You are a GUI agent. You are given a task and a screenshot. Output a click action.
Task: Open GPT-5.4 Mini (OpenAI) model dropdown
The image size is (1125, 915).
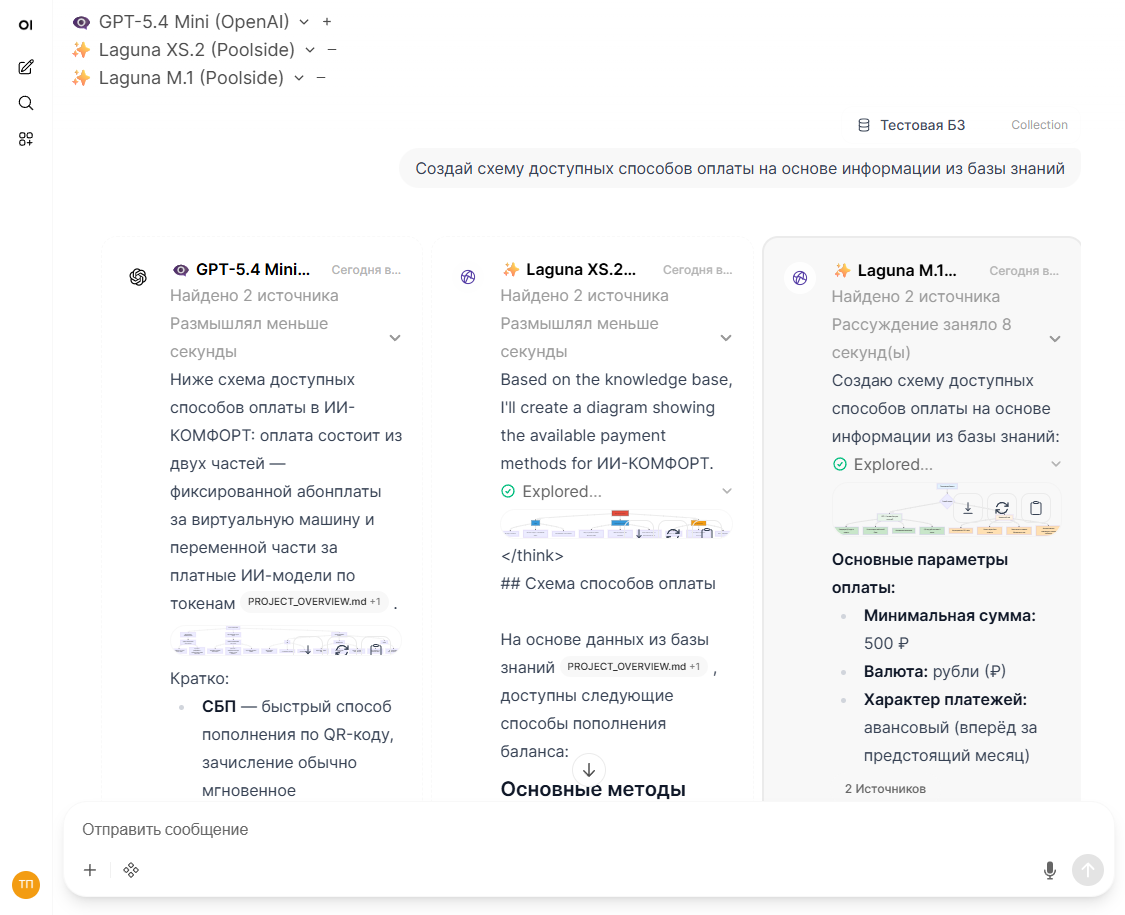pyautogui.click(x=194, y=22)
